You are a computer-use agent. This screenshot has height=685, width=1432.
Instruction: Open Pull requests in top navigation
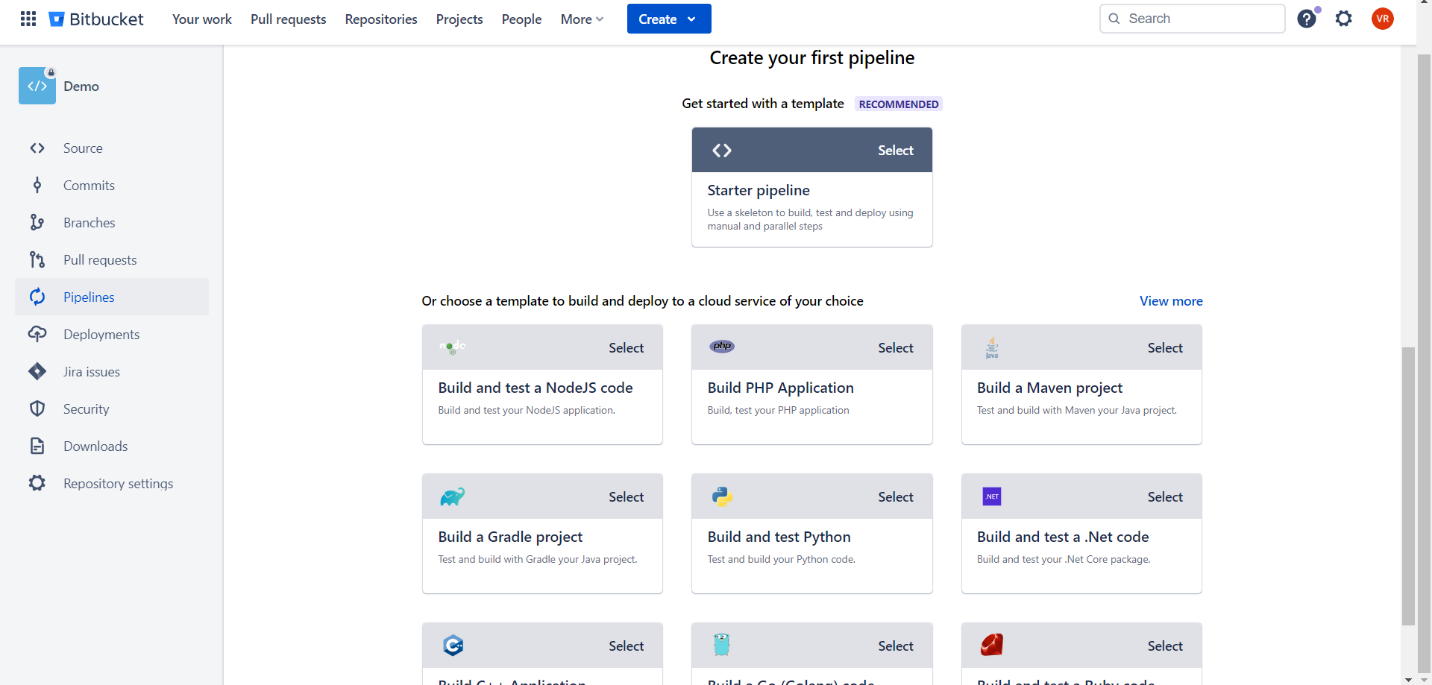(x=288, y=19)
